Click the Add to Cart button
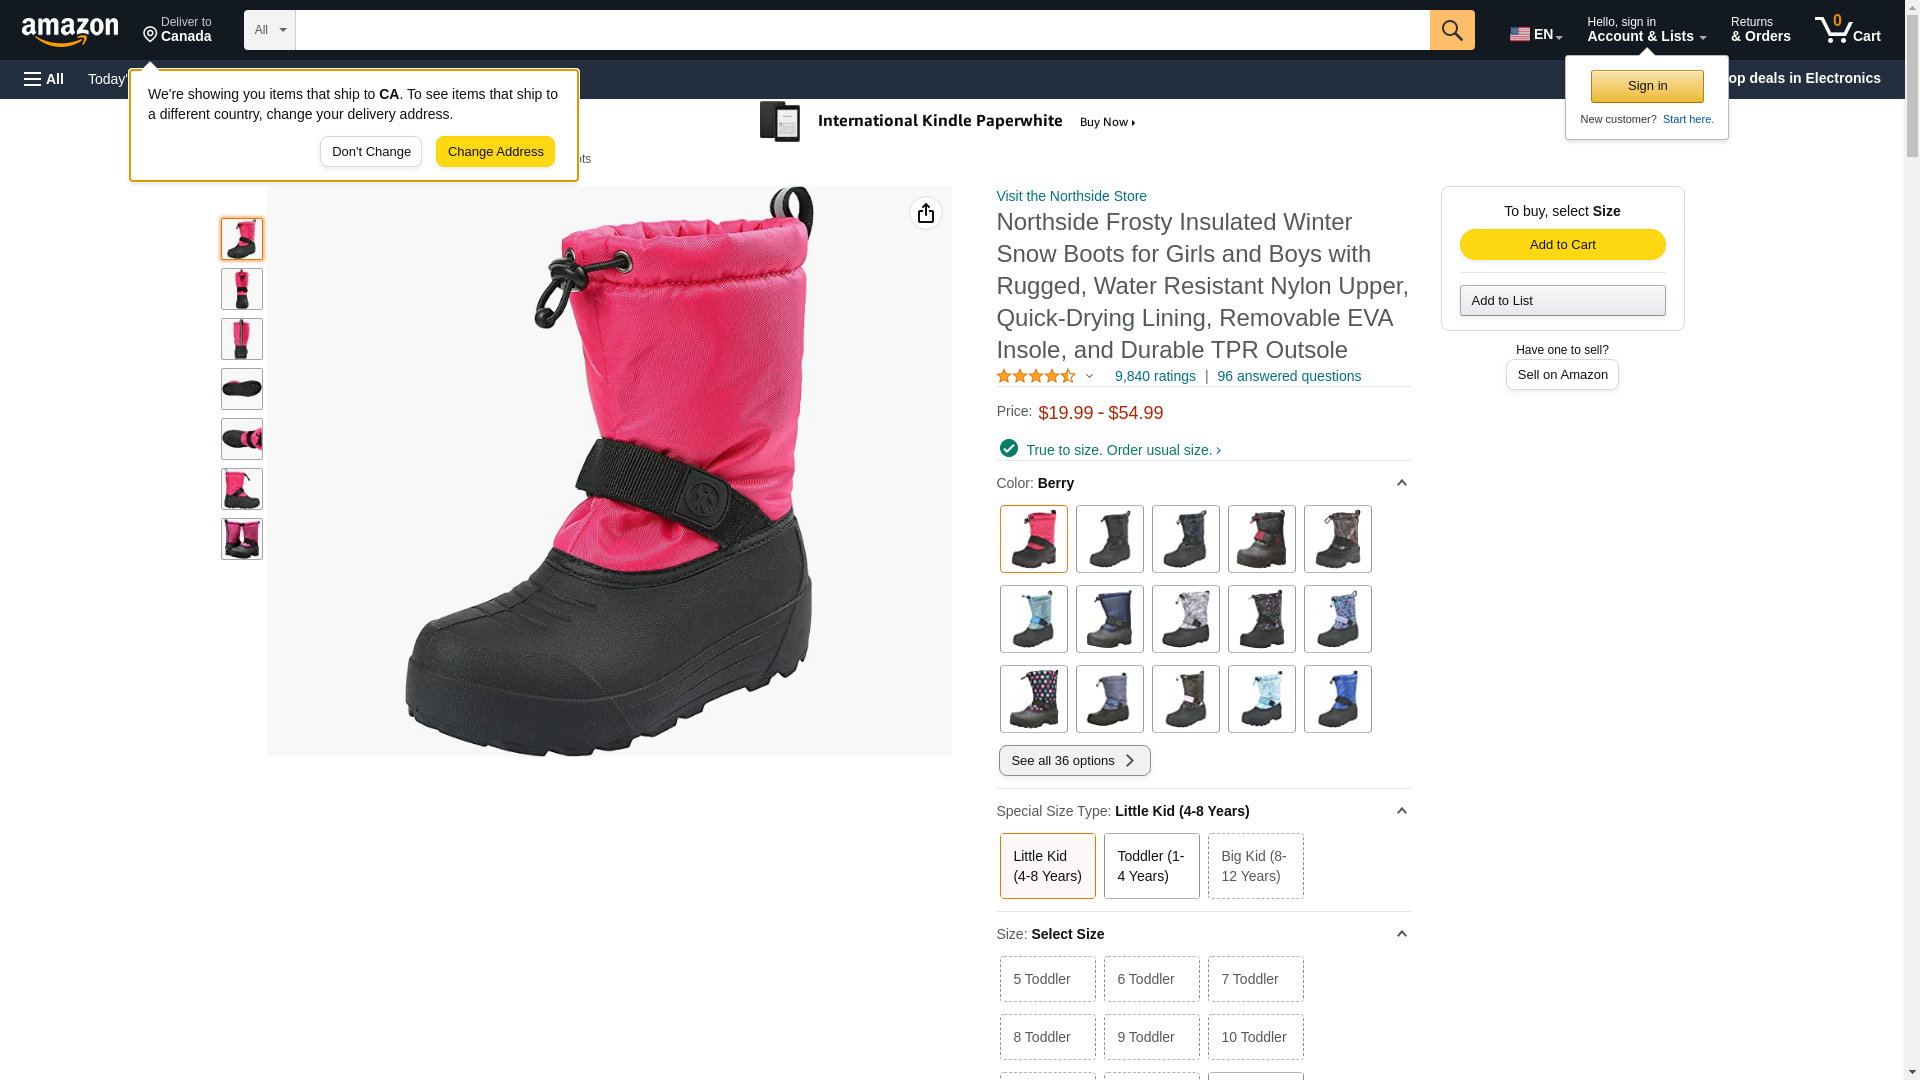 [x=1562, y=245]
